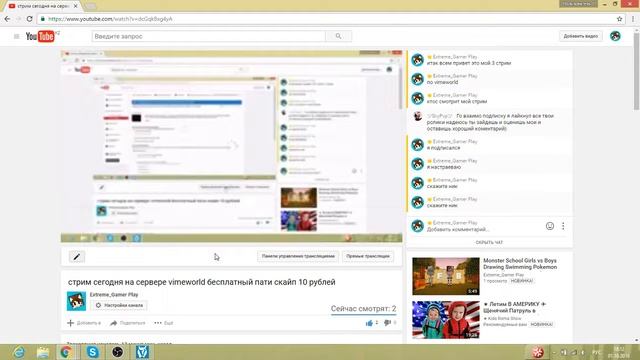The width and height of the screenshot is (640, 360).
Task: Open Internet Explorer from taskbar
Action: pyautogui.click(x=18, y=352)
